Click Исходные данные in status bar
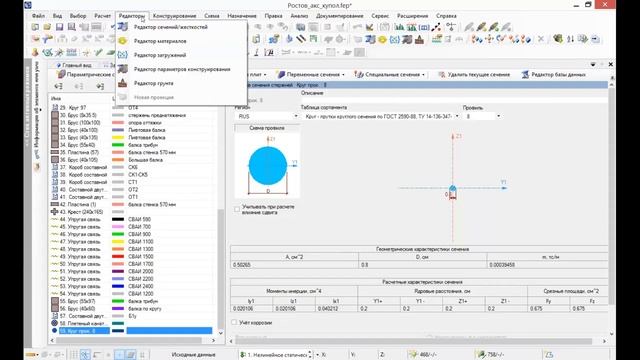Screen dimensions: 640x360 [193, 355]
